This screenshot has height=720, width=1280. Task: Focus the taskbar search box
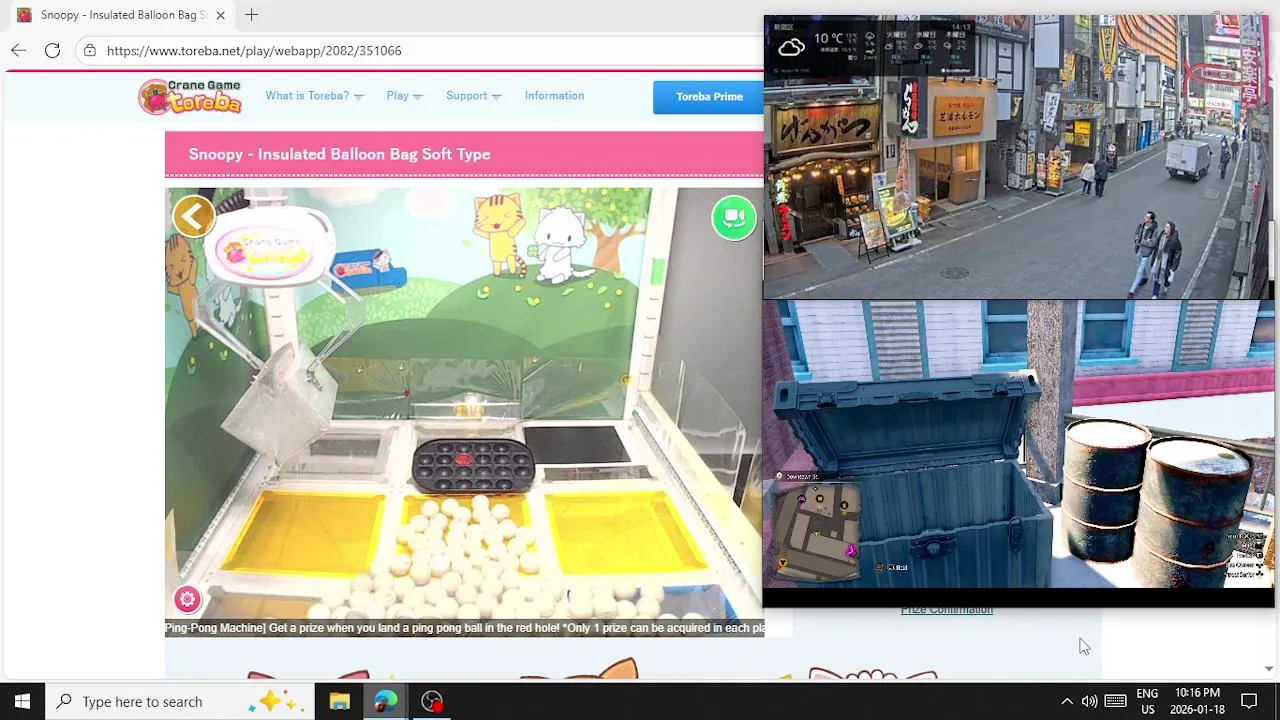[x=180, y=701]
